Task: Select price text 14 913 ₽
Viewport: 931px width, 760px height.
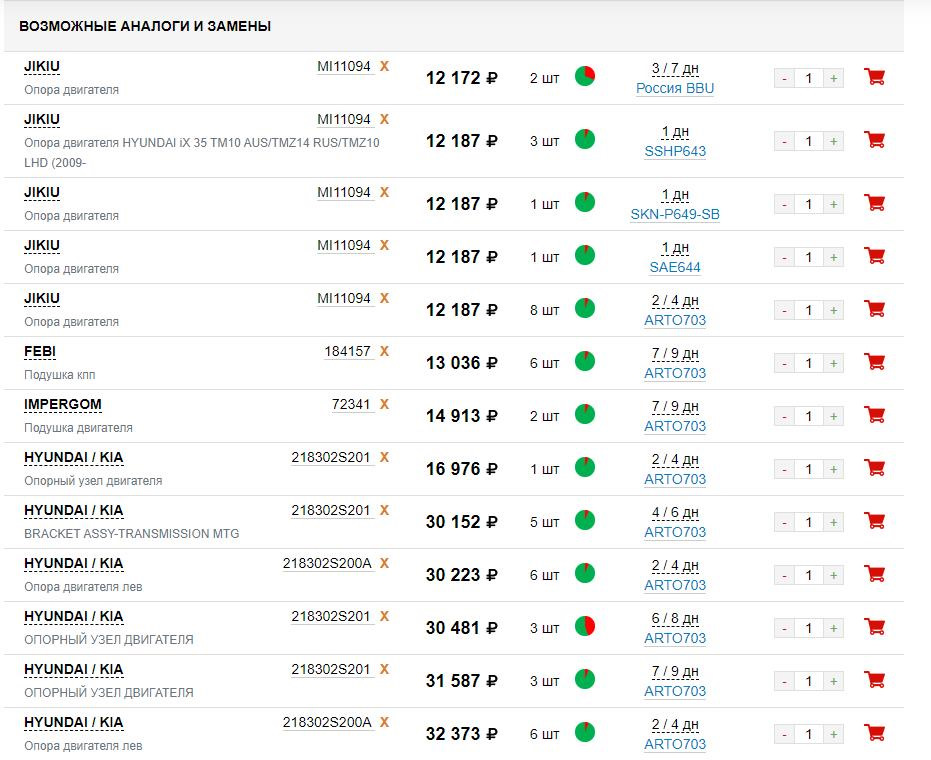Action: tap(461, 416)
